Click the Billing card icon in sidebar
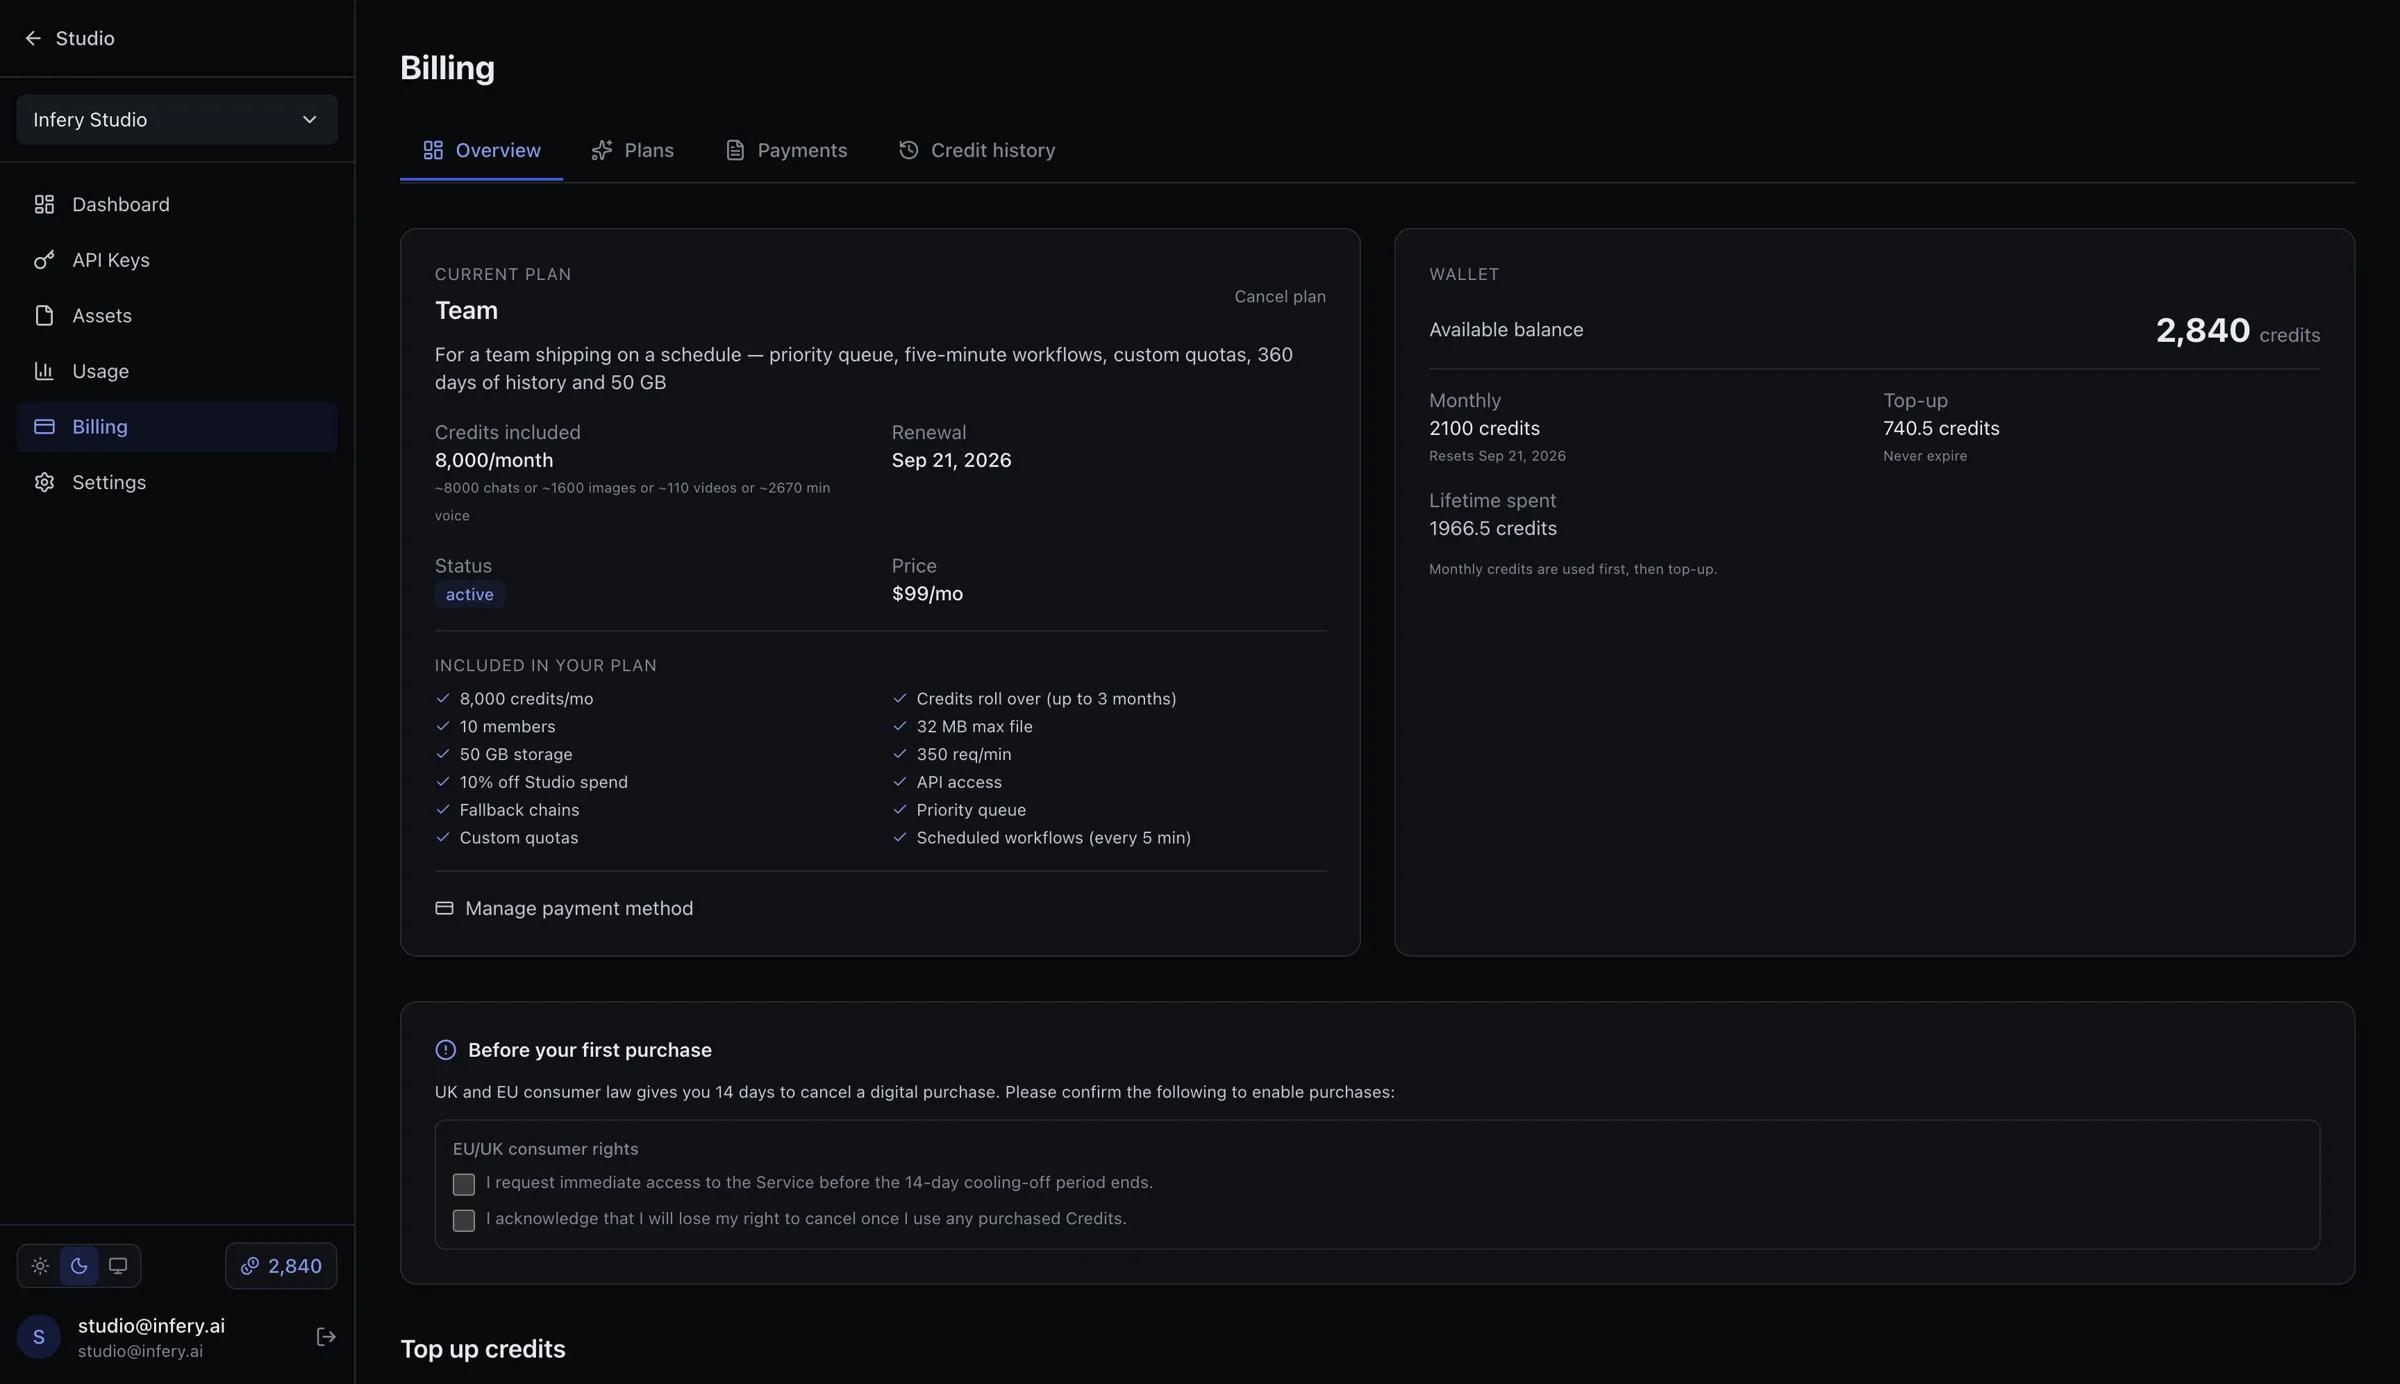Viewport: 2400px width, 1384px height. (44, 427)
